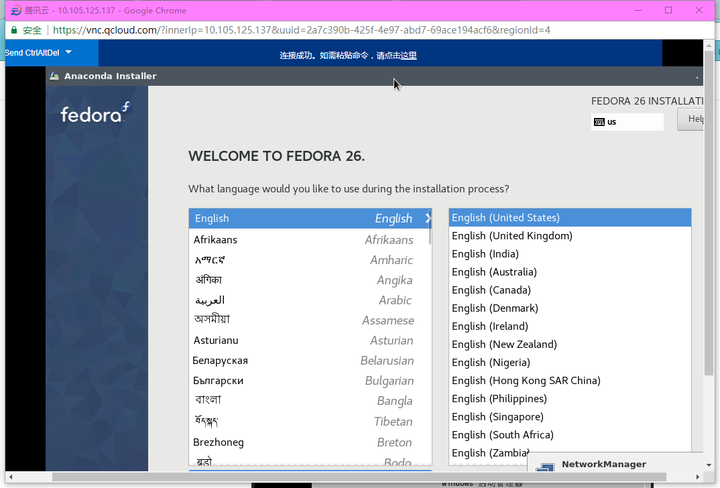Click the horizontal scrollbar right arrow
The width and height of the screenshot is (720, 488).
click(696, 477)
